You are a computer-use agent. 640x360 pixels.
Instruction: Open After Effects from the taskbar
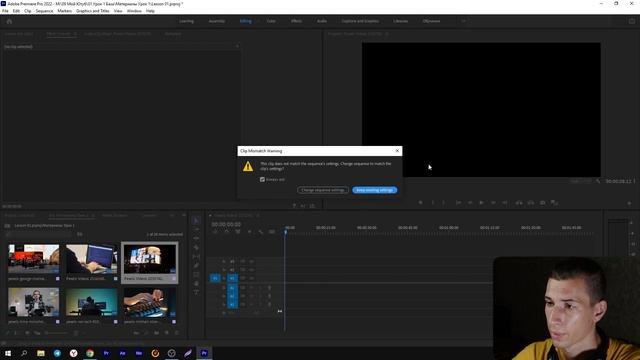[x=122, y=353]
